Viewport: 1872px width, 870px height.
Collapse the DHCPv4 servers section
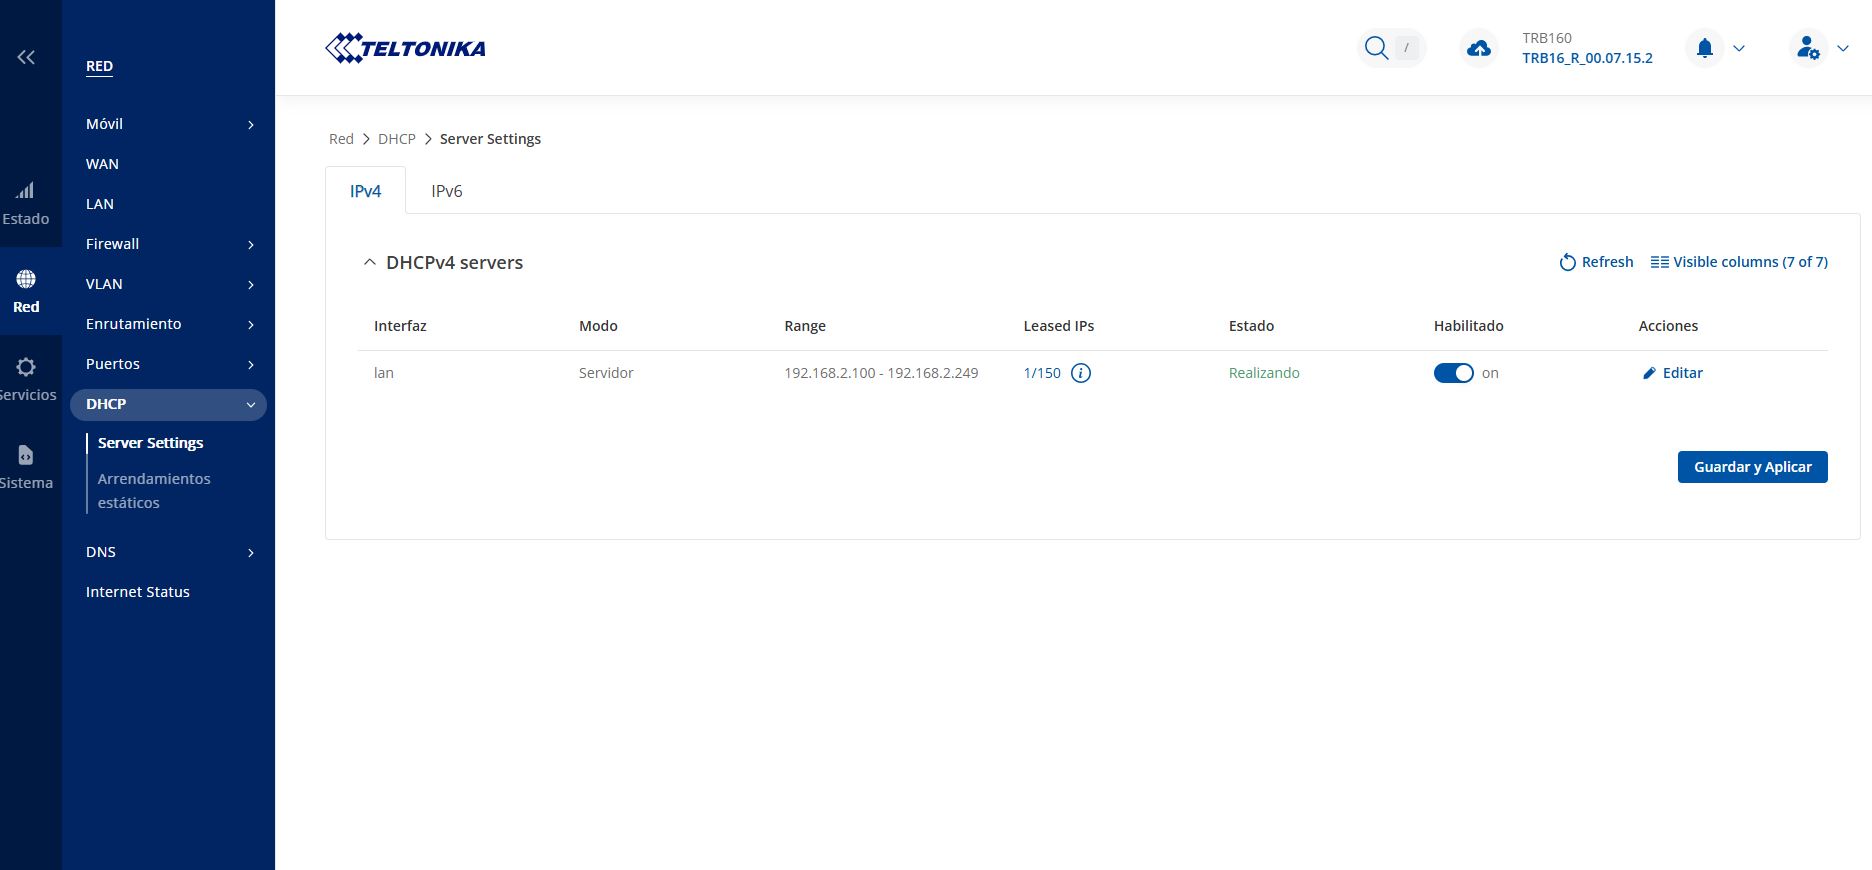pyautogui.click(x=370, y=262)
